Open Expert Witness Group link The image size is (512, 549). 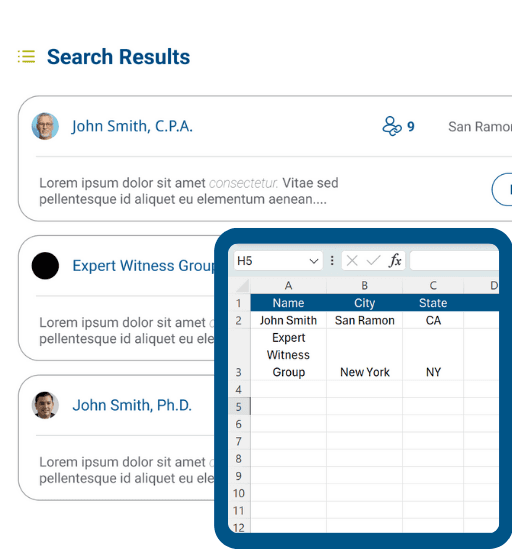coord(144,266)
